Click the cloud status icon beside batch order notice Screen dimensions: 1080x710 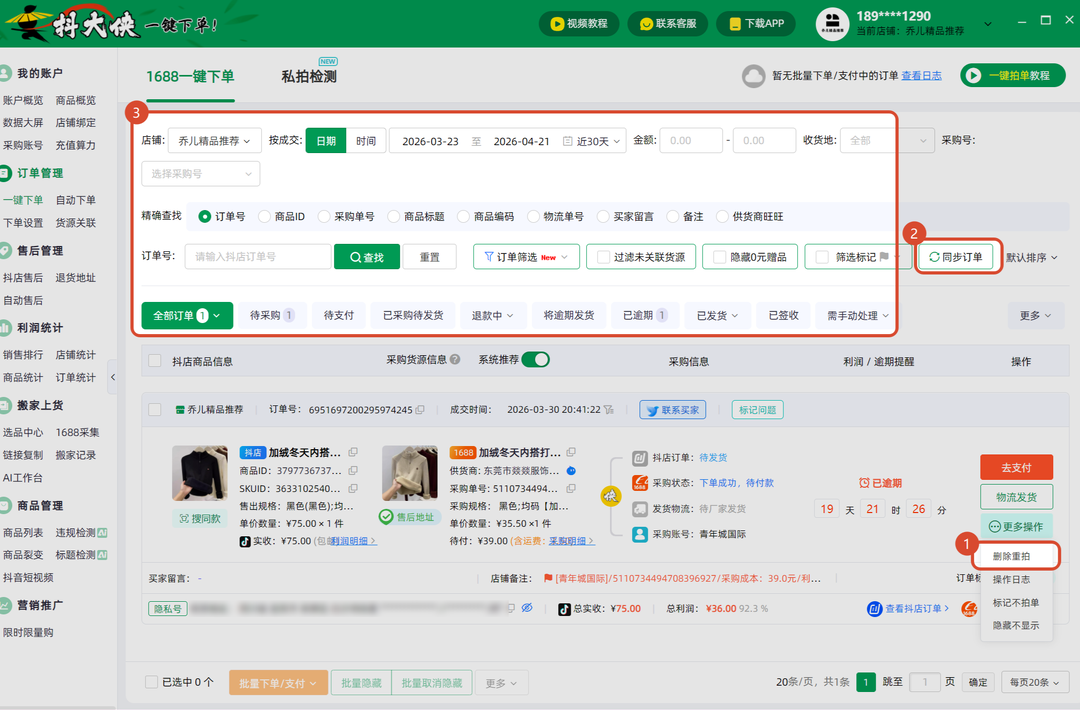(753, 76)
